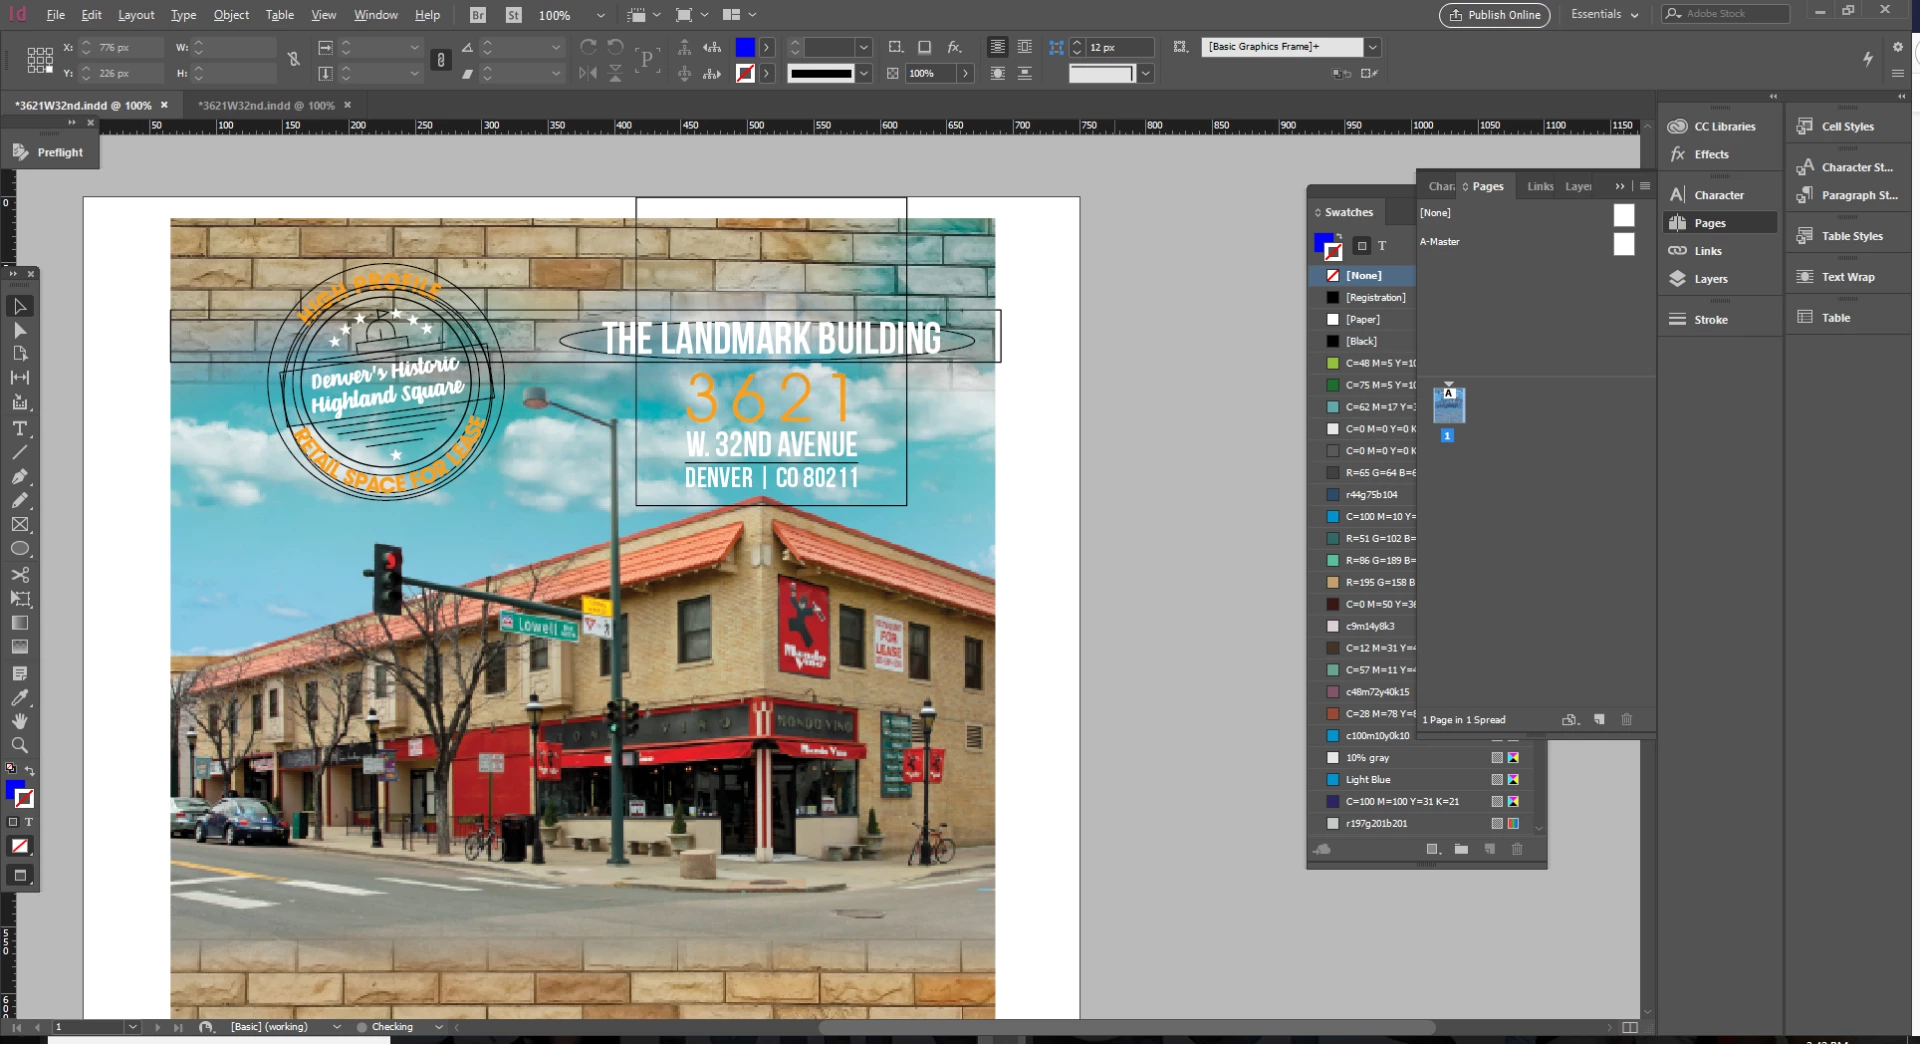This screenshot has width=1920, height=1044.
Task: Select the Line tool
Action: coord(20,453)
